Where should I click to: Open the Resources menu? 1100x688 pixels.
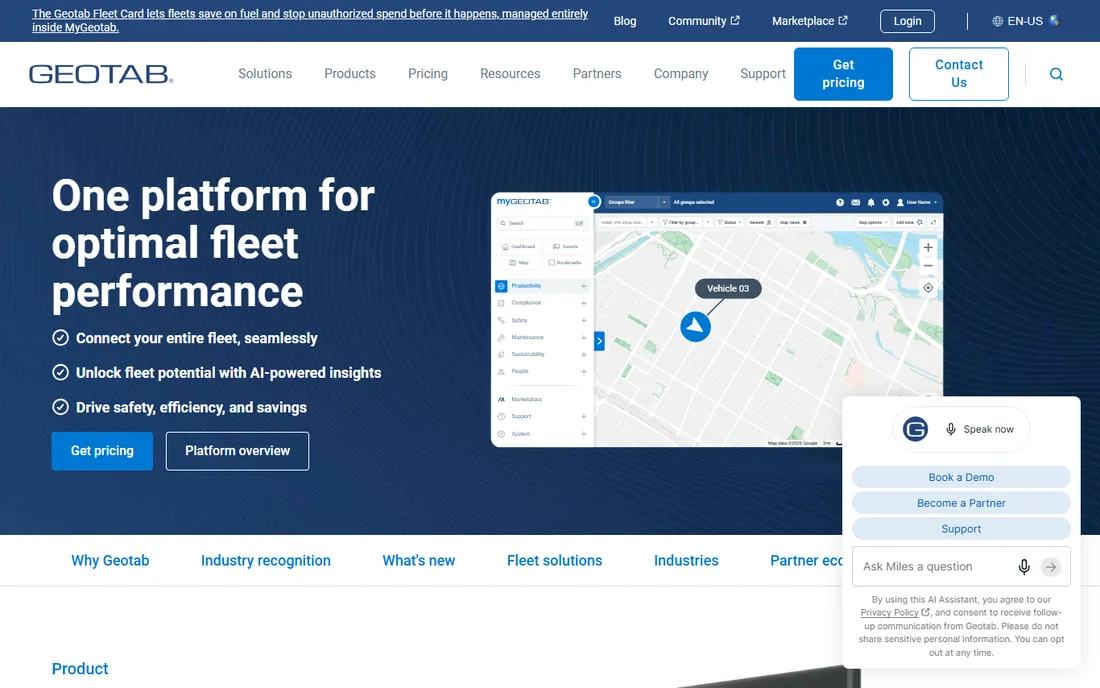click(510, 74)
